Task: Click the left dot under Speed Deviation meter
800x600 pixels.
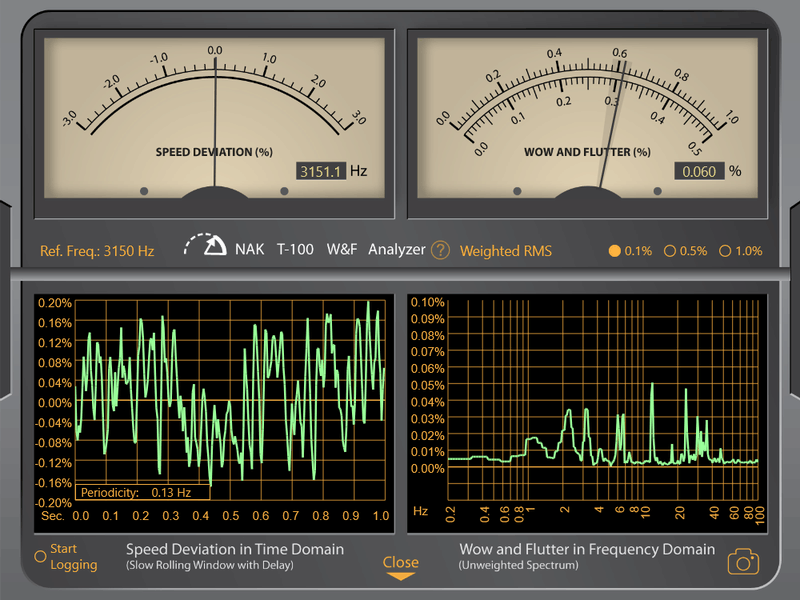Action: [144, 190]
